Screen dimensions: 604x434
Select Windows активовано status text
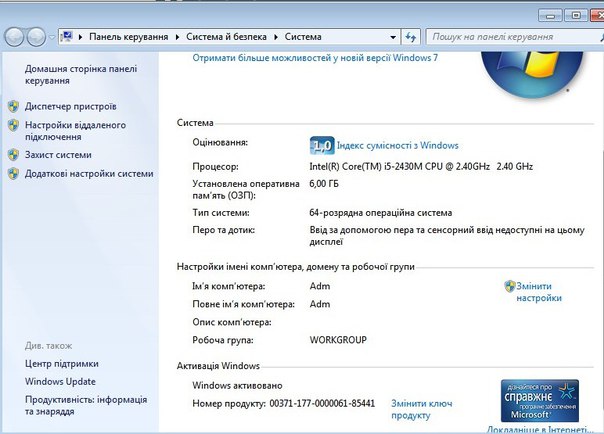coord(237,385)
